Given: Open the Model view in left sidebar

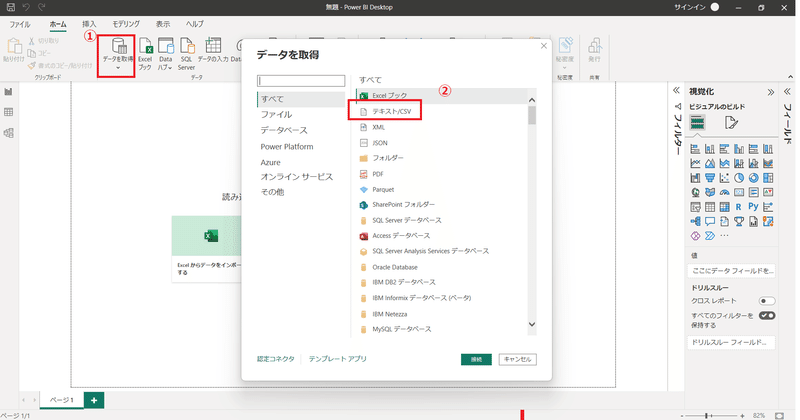Looking at the screenshot, I should click(x=8, y=133).
